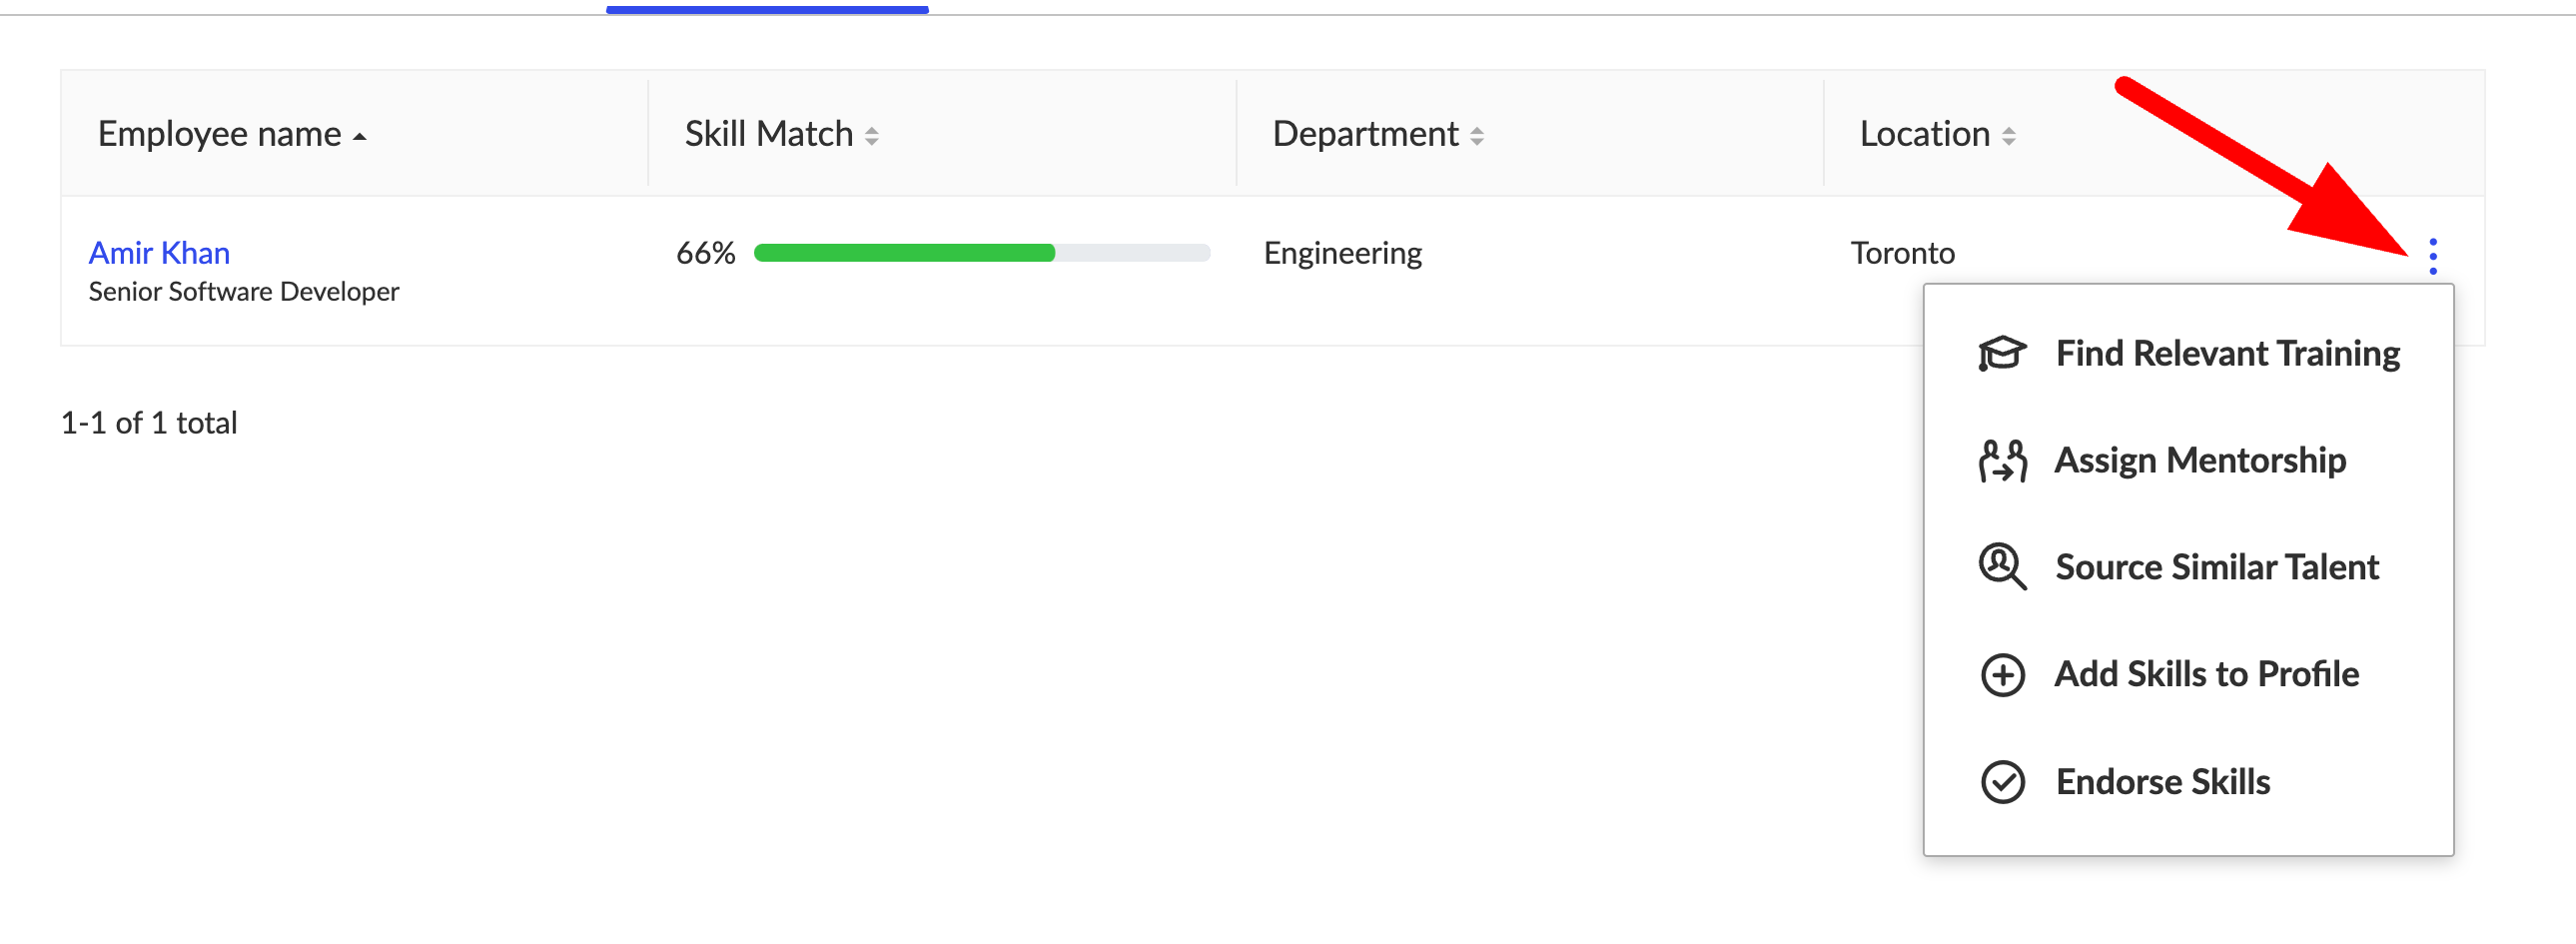Viewport: 2576px width, 944px height.
Task: Select Endorse Skills menu entry
Action: click(2162, 782)
